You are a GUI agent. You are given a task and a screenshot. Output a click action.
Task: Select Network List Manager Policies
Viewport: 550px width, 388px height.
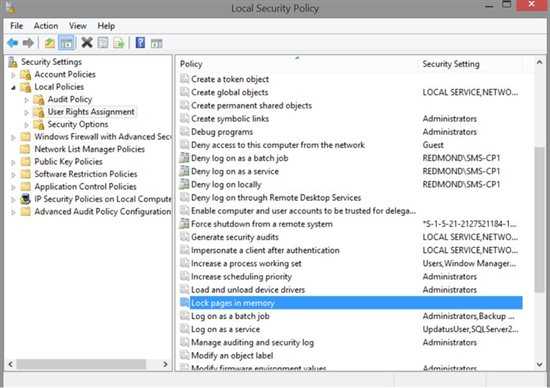tap(89, 149)
